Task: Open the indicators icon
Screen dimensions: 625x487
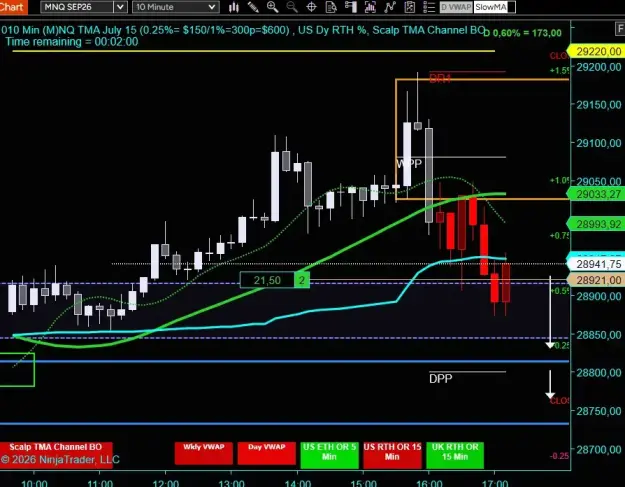Action: [x=370, y=7]
